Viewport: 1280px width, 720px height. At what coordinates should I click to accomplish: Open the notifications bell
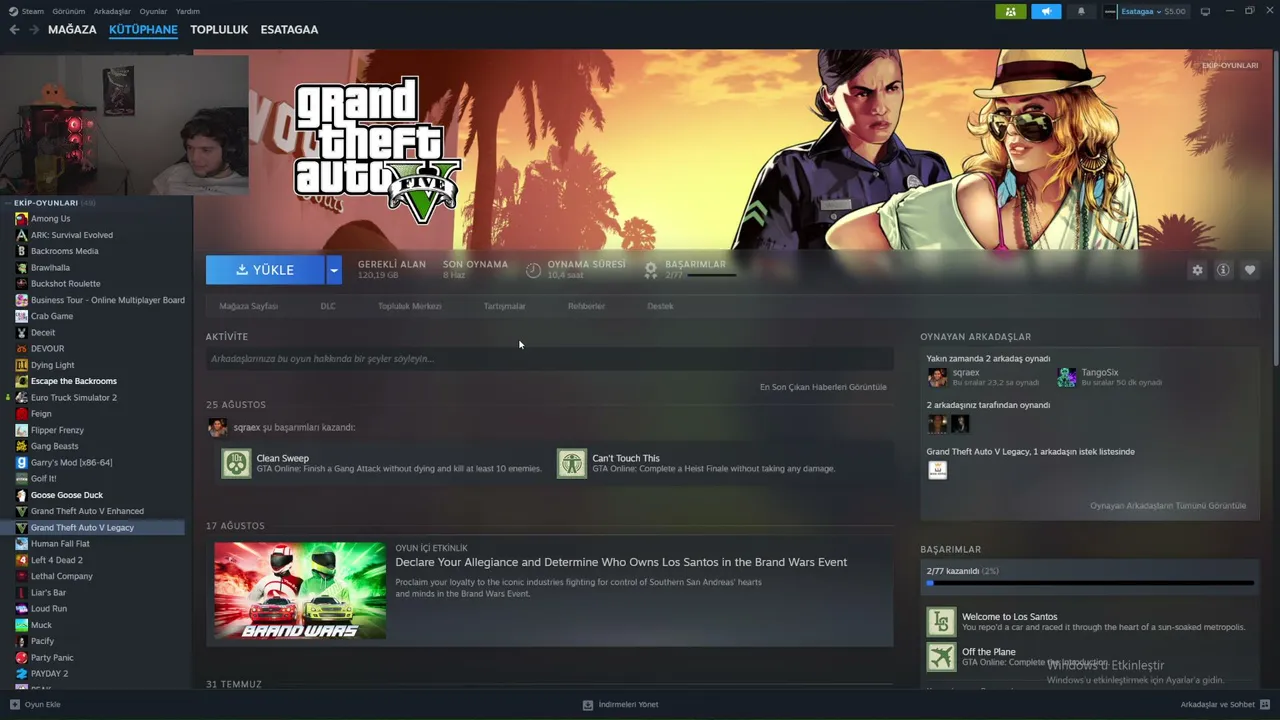click(x=1081, y=12)
